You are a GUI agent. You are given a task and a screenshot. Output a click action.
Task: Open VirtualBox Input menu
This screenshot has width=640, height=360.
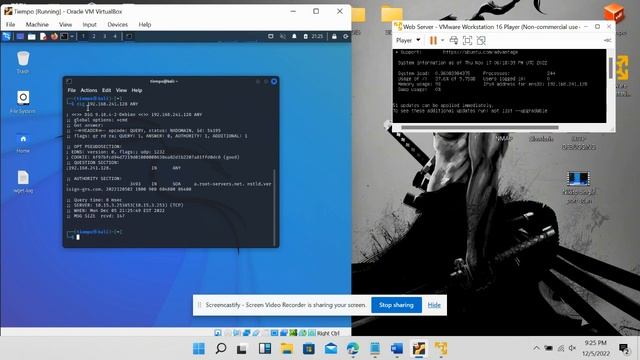89,24
